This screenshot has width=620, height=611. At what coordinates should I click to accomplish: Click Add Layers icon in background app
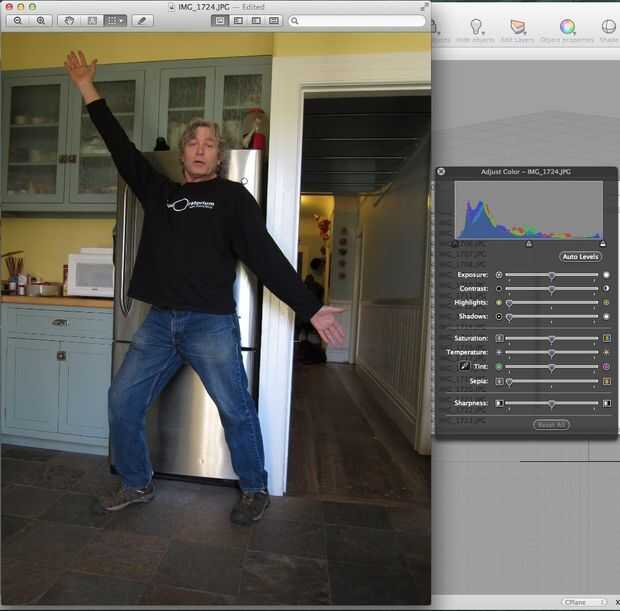click(517, 26)
